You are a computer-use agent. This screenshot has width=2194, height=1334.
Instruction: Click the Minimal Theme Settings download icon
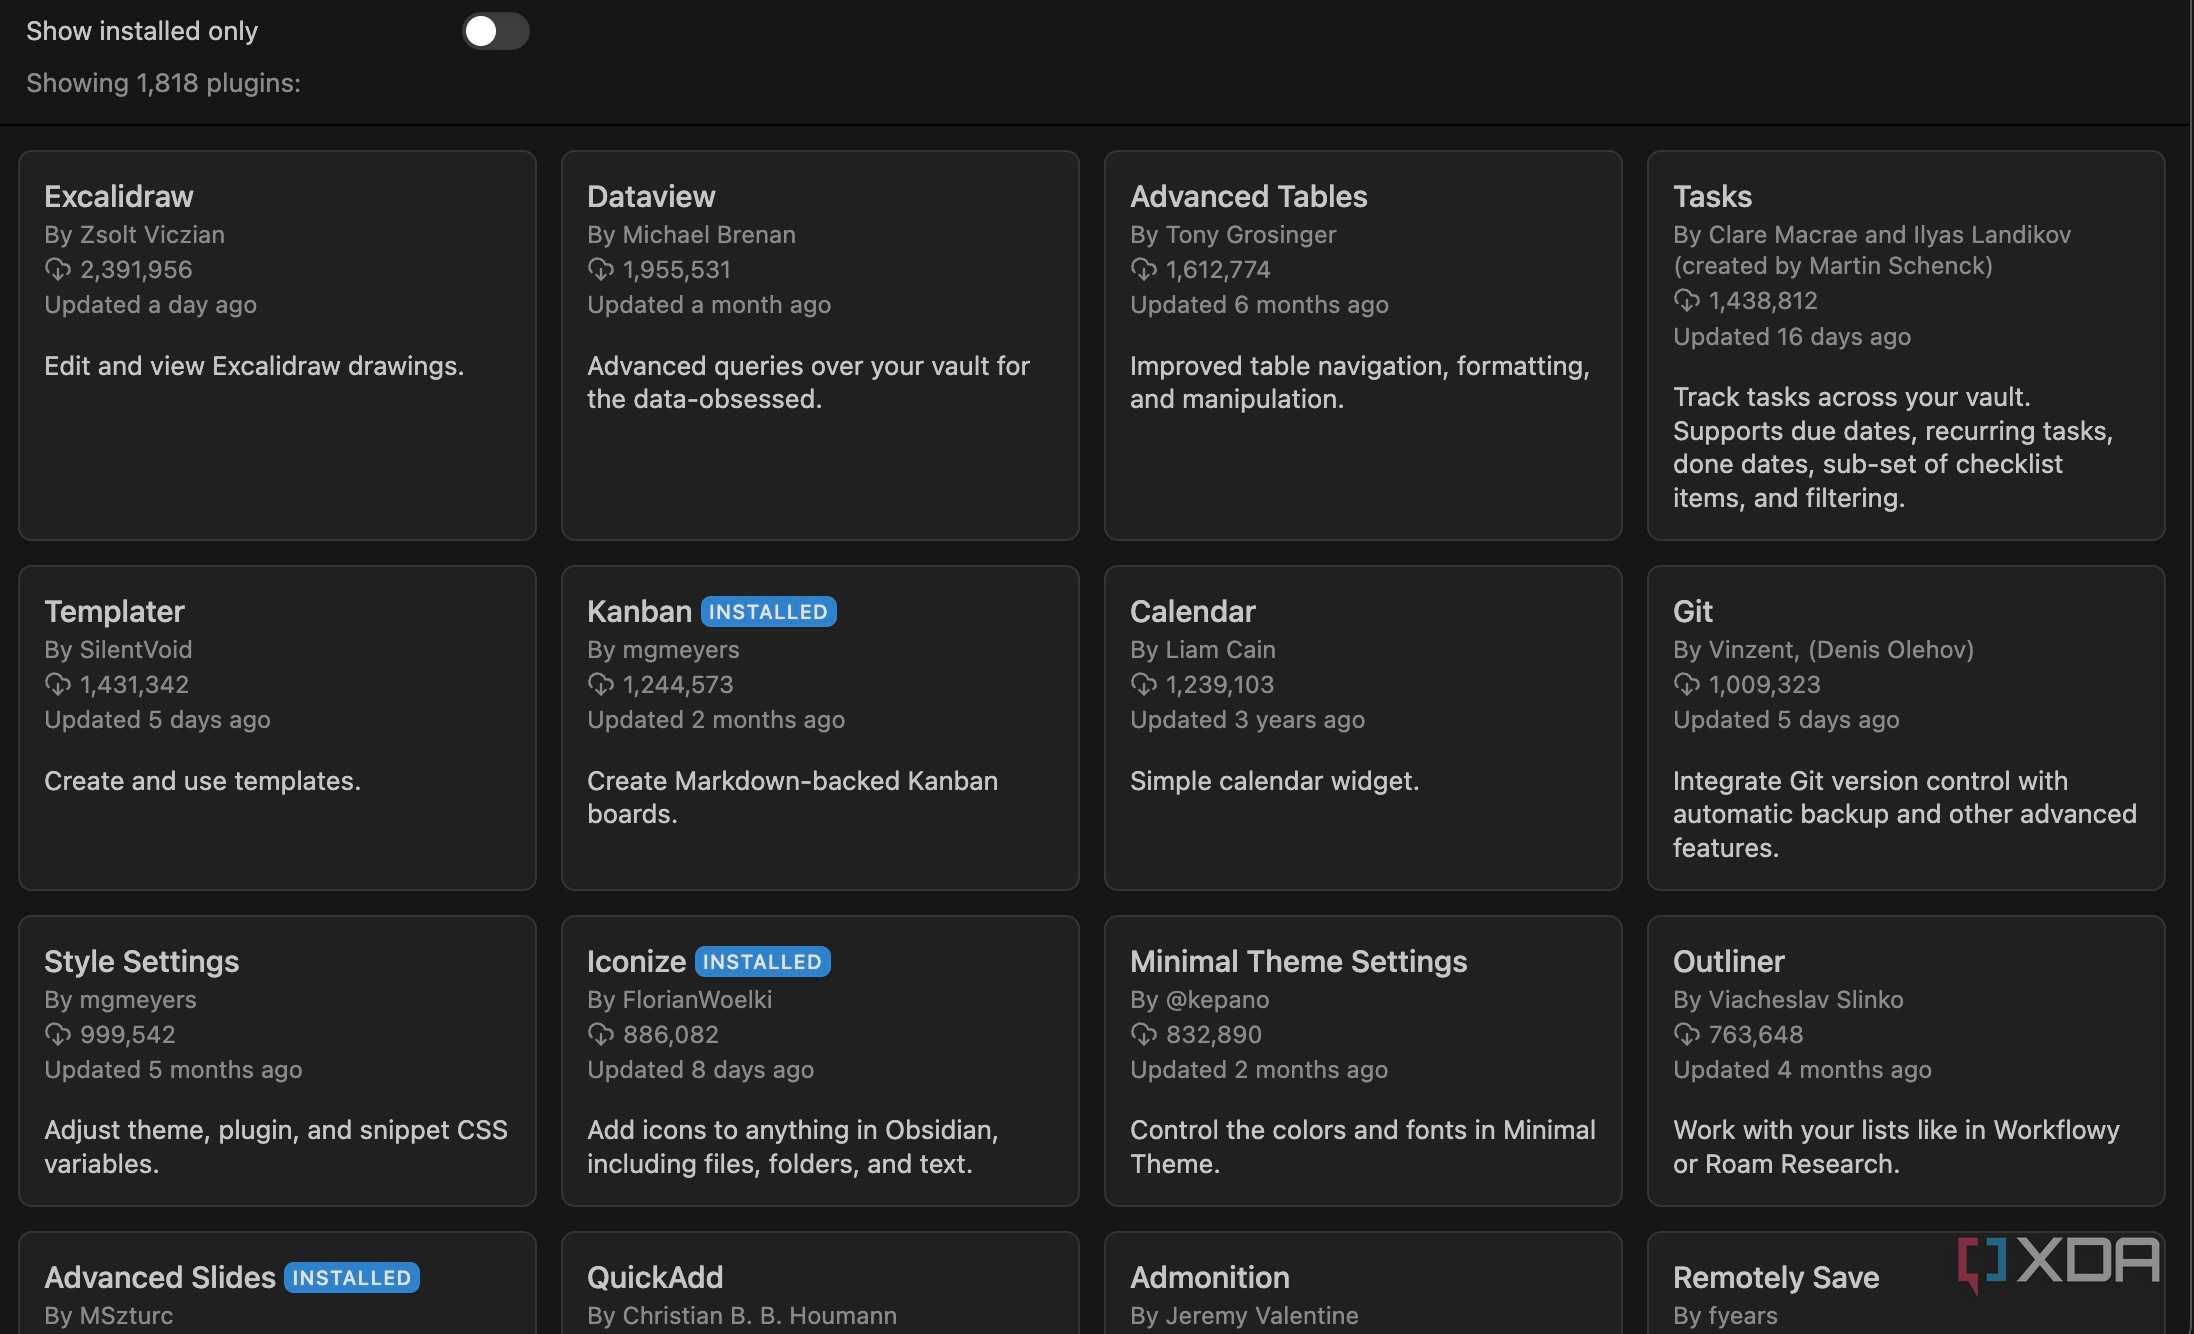[1144, 1035]
